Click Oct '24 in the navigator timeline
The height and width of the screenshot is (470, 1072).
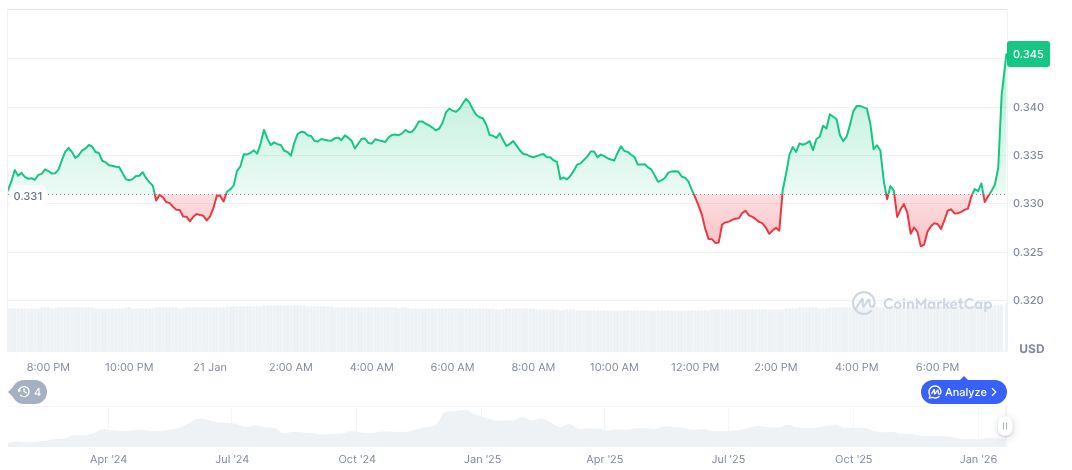tap(357, 459)
